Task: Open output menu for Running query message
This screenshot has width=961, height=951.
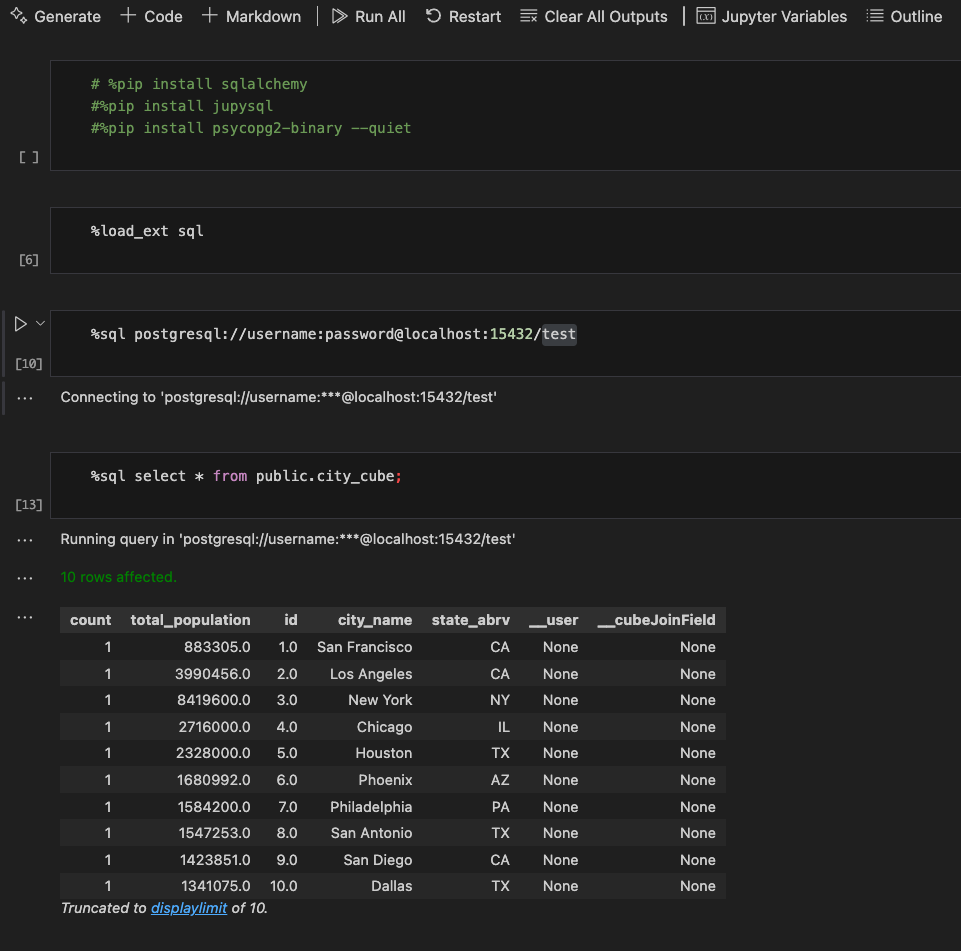Action: click(x=25, y=540)
